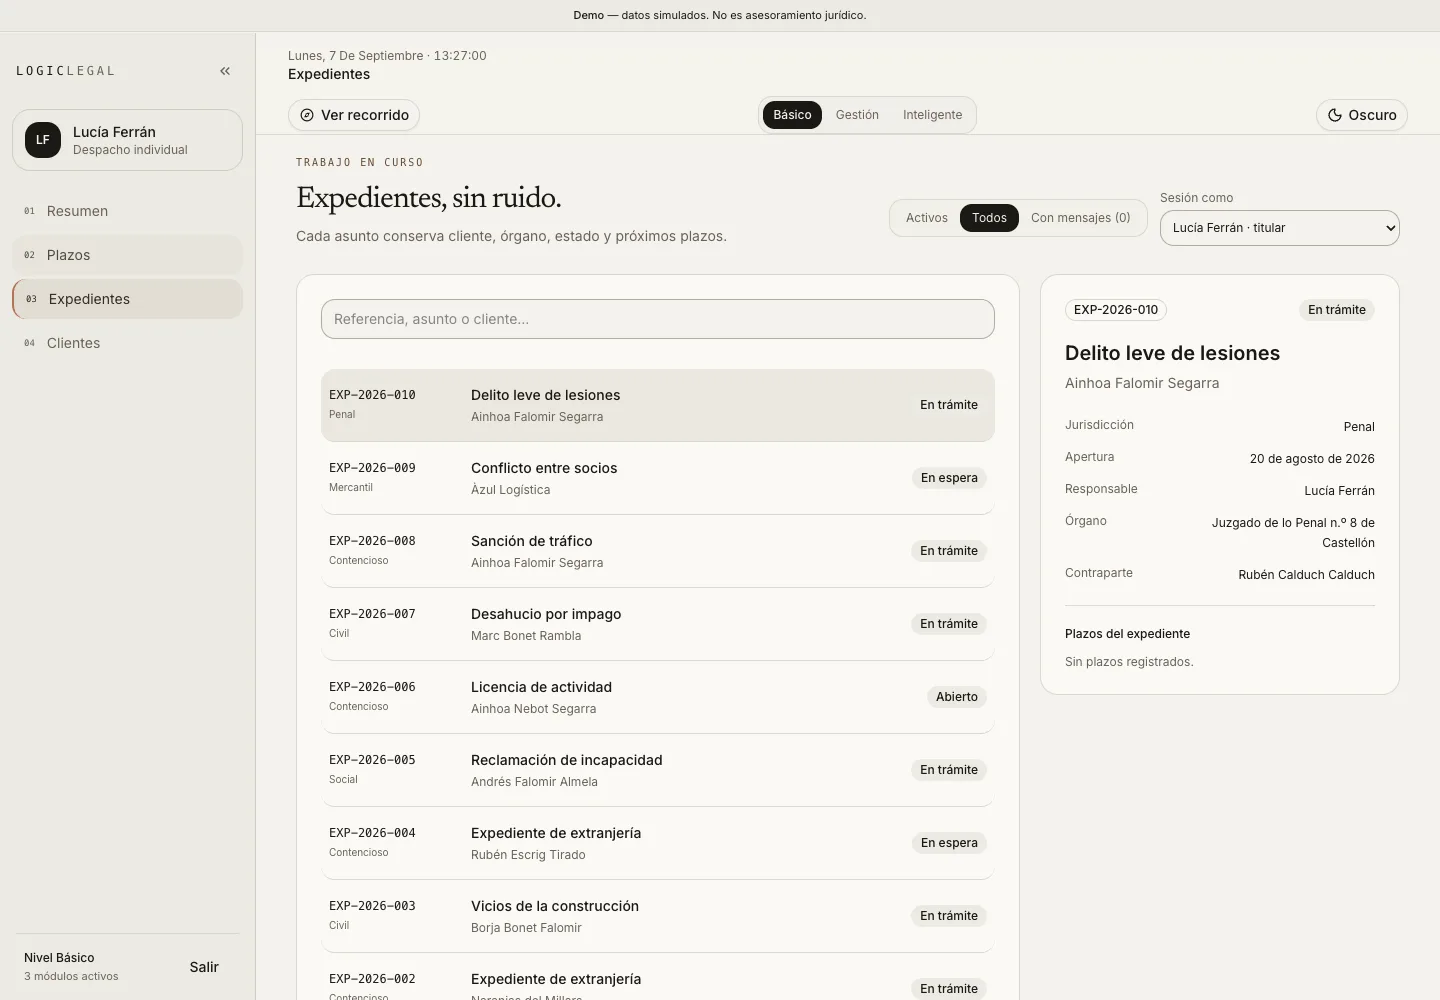Image resolution: width=1440 pixels, height=1000 pixels.
Task: Click the search field for referencia or cliente
Action: [657, 319]
